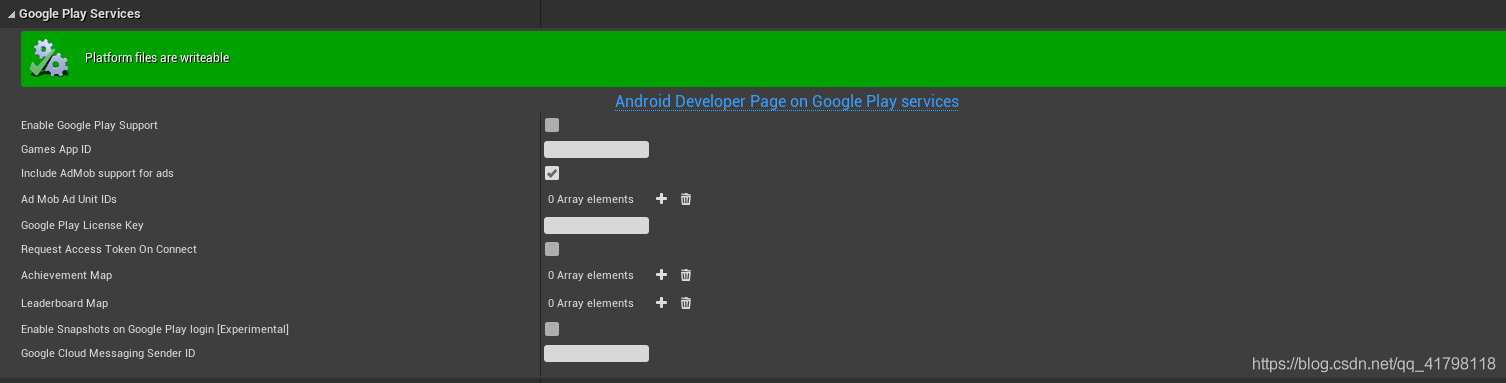This screenshot has width=1506, height=383.
Task: Select the 'Achievement Map' row label
Action: pyautogui.click(x=66, y=275)
